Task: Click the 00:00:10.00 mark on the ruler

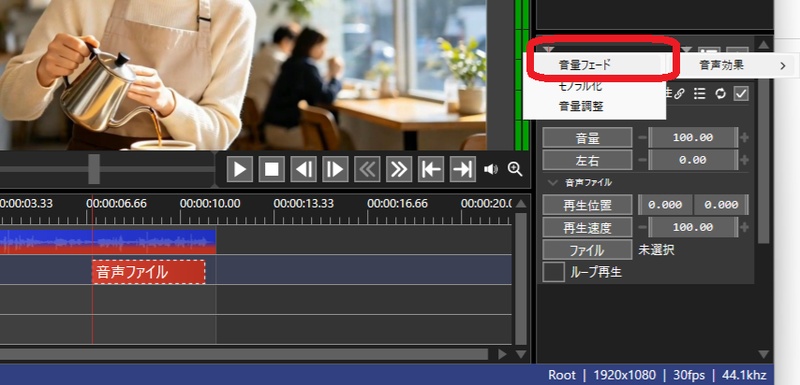Action: coord(210,203)
